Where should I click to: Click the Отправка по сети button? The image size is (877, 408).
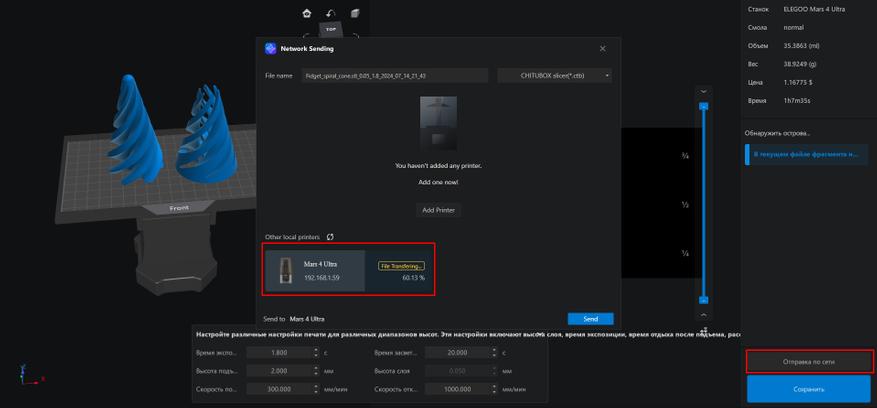click(x=809, y=362)
